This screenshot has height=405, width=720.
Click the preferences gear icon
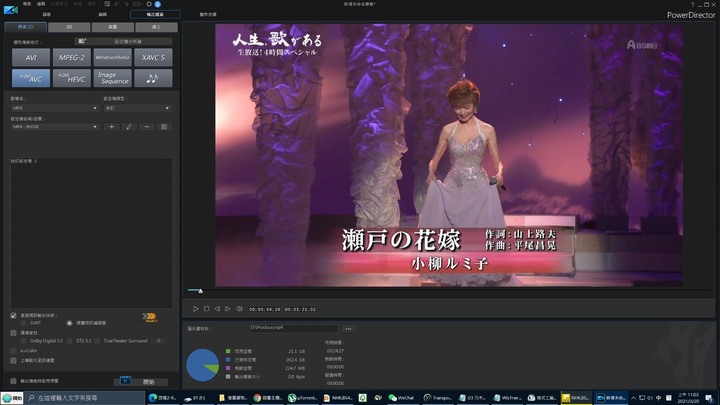[149, 4]
